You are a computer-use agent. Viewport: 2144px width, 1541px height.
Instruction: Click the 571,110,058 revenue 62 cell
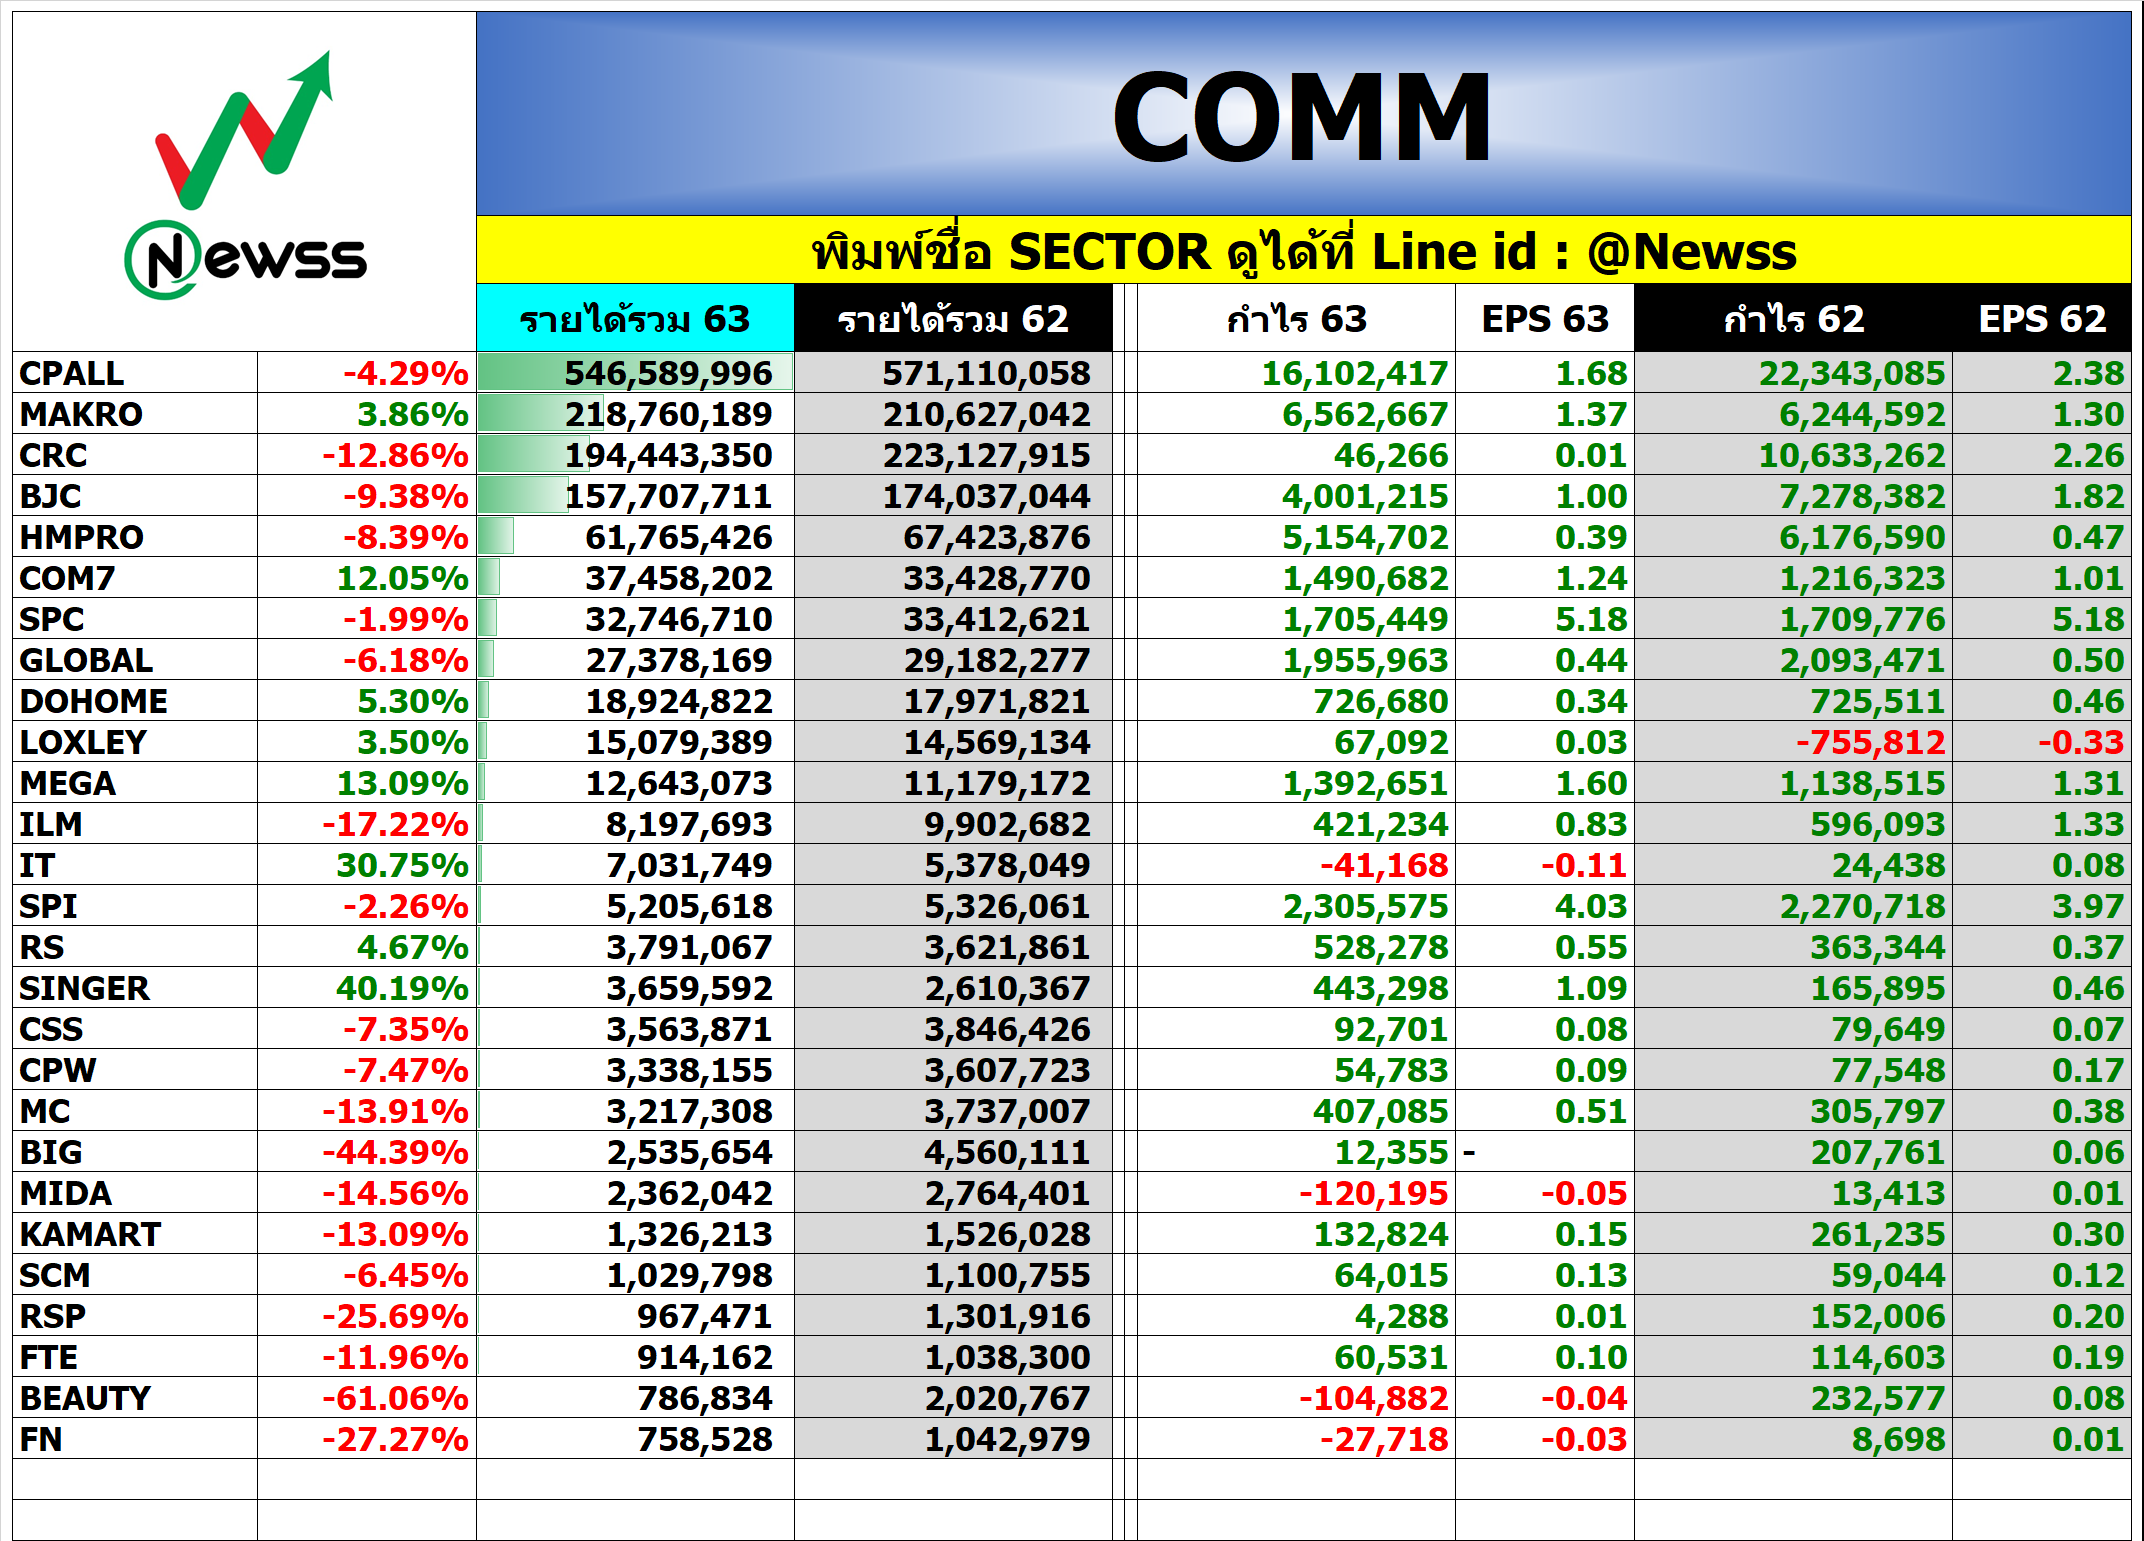pos(953,373)
